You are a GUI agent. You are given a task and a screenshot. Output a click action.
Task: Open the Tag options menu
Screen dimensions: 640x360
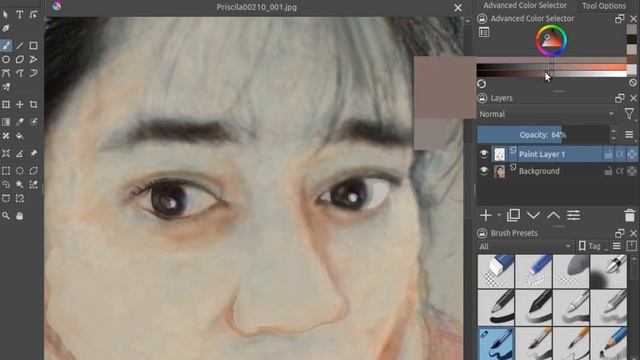593,246
